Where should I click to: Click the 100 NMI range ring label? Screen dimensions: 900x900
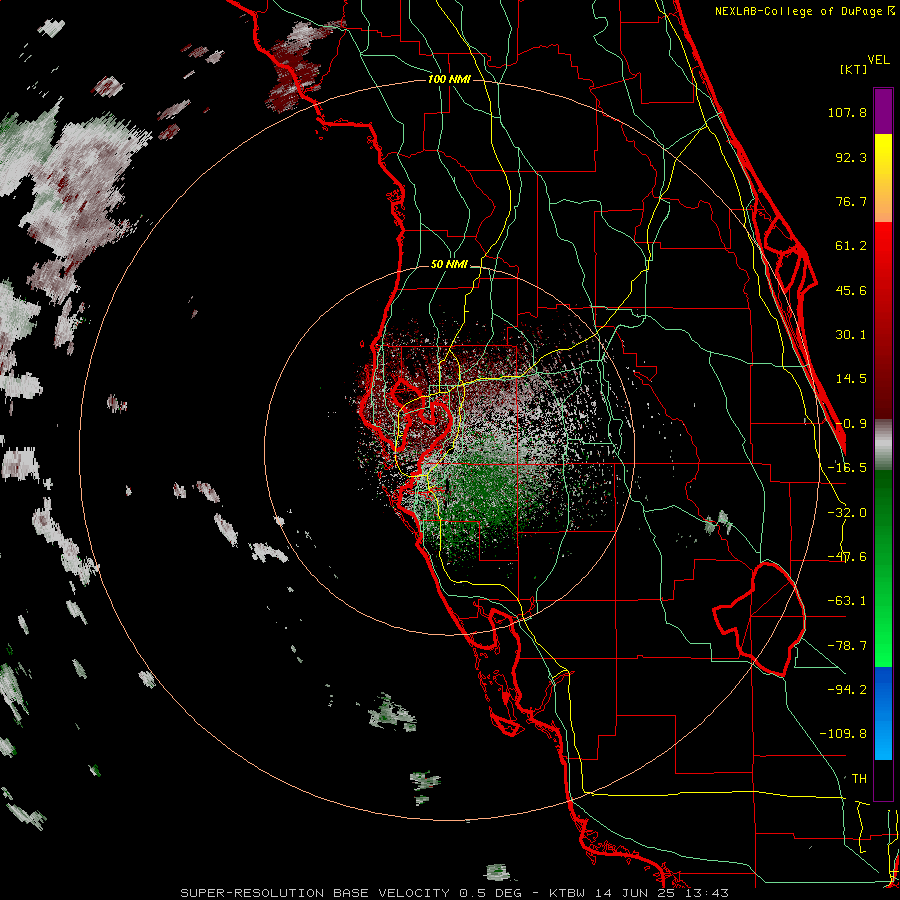(x=449, y=79)
